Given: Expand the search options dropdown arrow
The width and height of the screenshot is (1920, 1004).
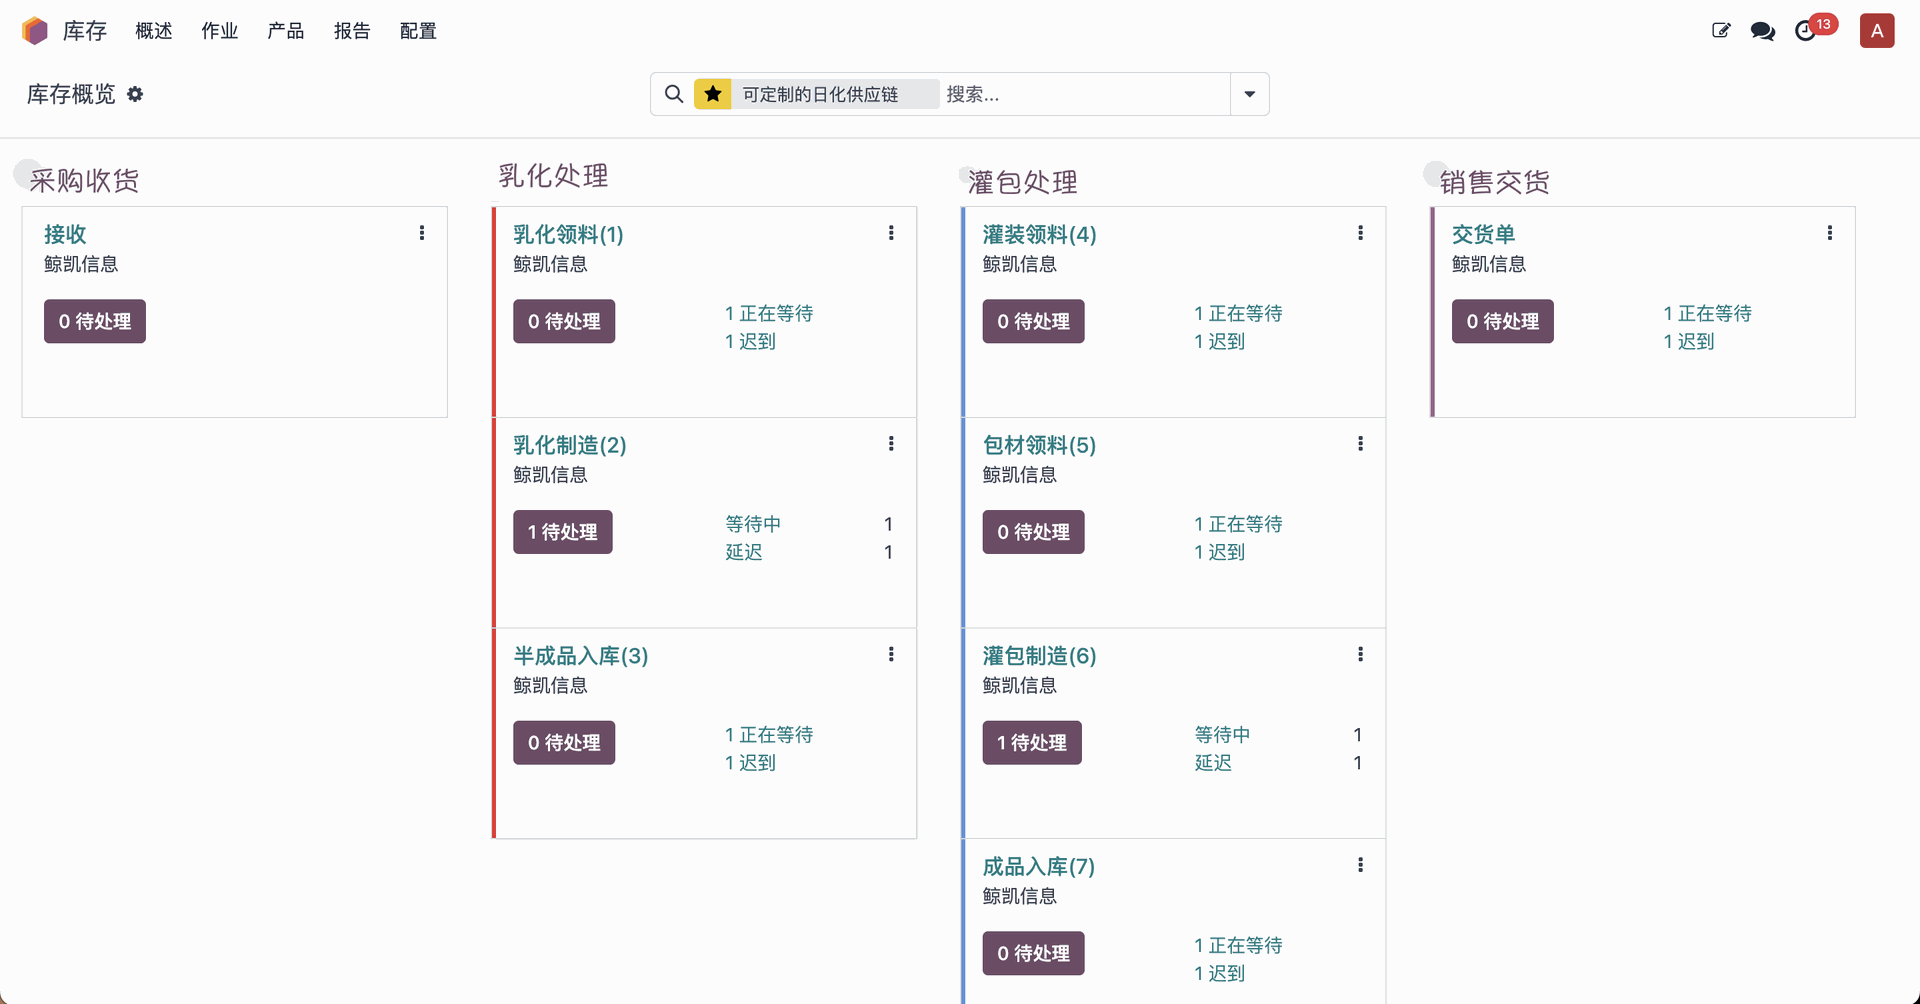Looking at the screenshot, I should (1249, 94).
